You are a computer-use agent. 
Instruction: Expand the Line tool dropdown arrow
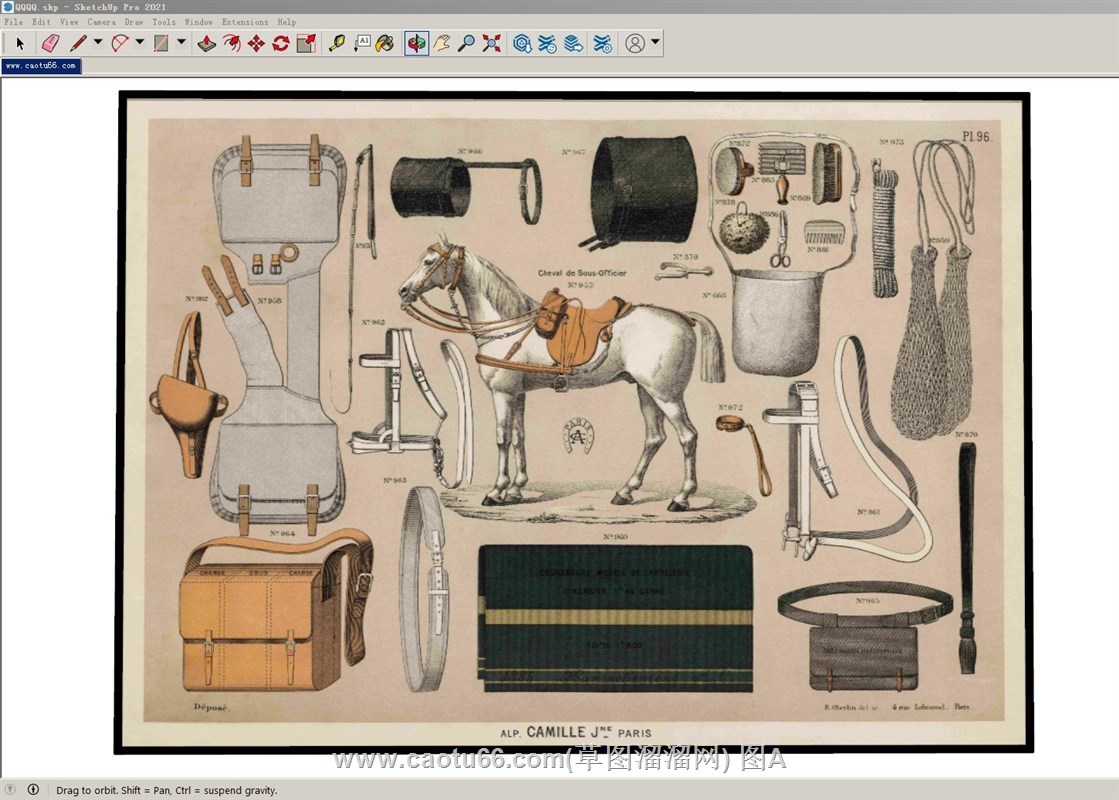click(x=98, y=43)
